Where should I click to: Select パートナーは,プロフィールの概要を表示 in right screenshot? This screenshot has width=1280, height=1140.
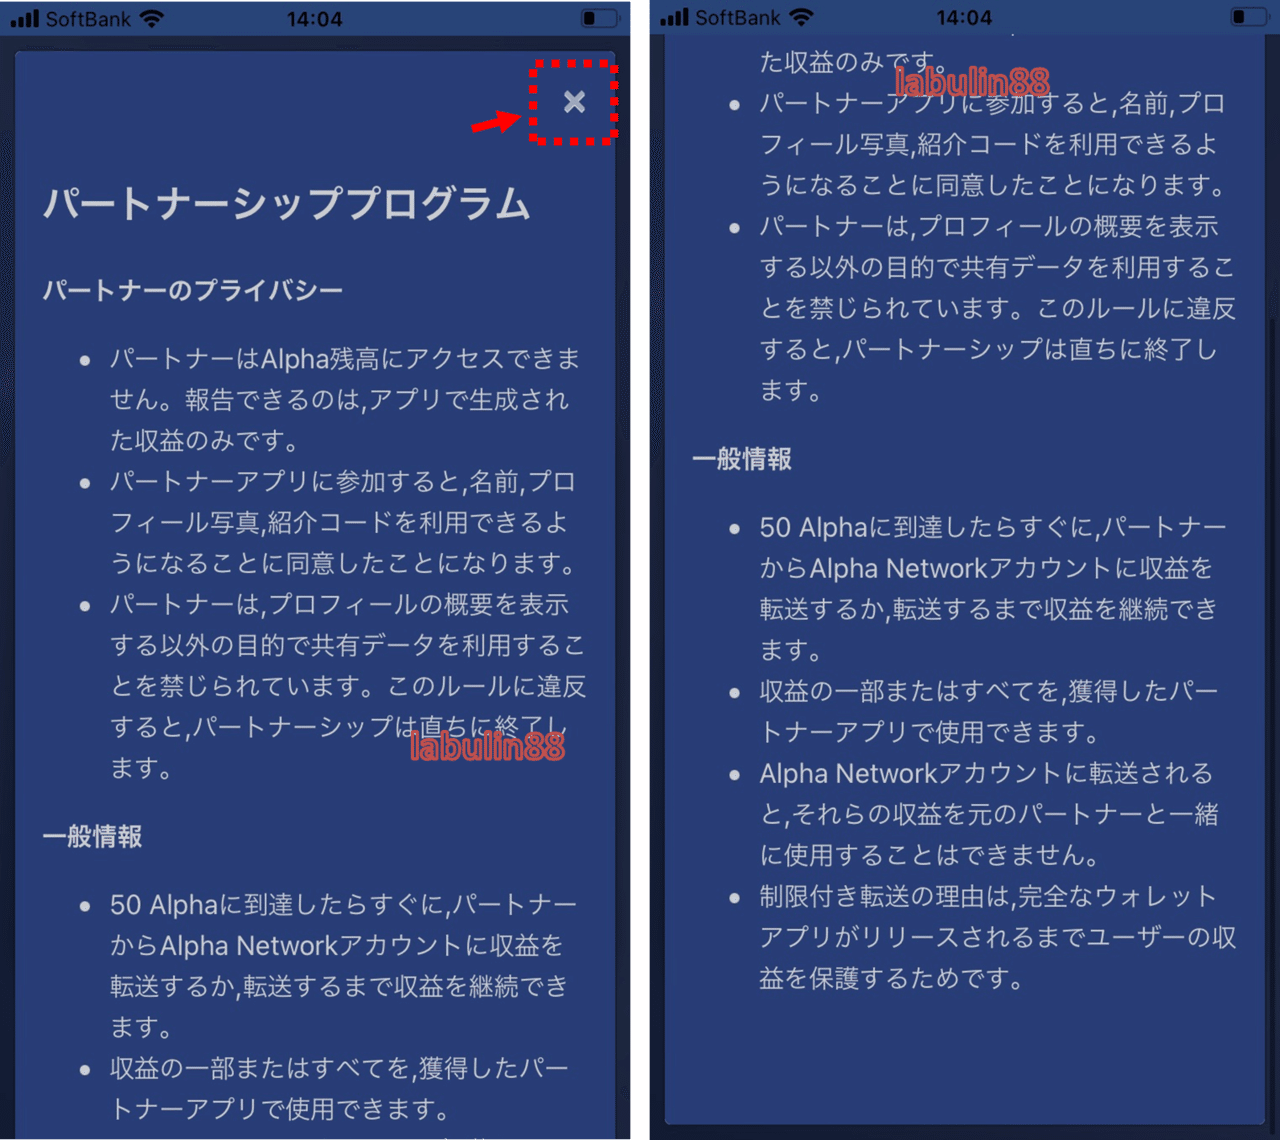(x=998, y=308)
